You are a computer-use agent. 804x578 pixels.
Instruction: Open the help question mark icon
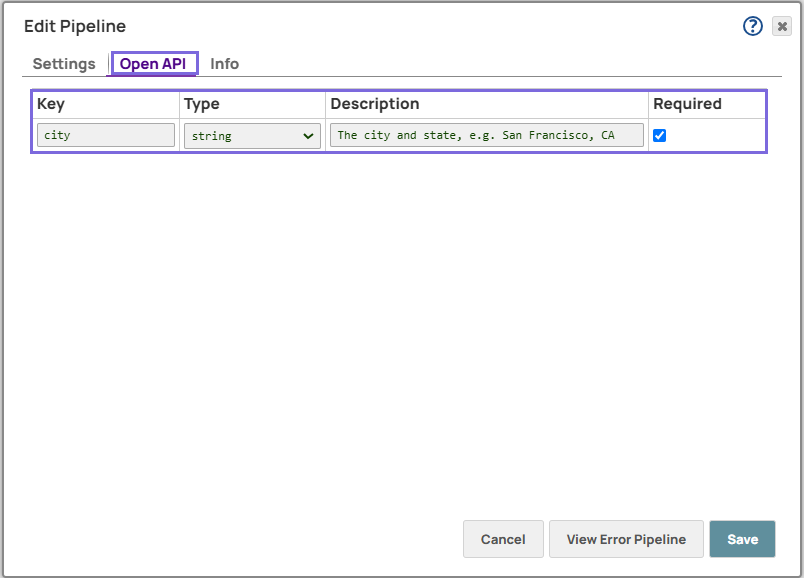tap(753, 26)
